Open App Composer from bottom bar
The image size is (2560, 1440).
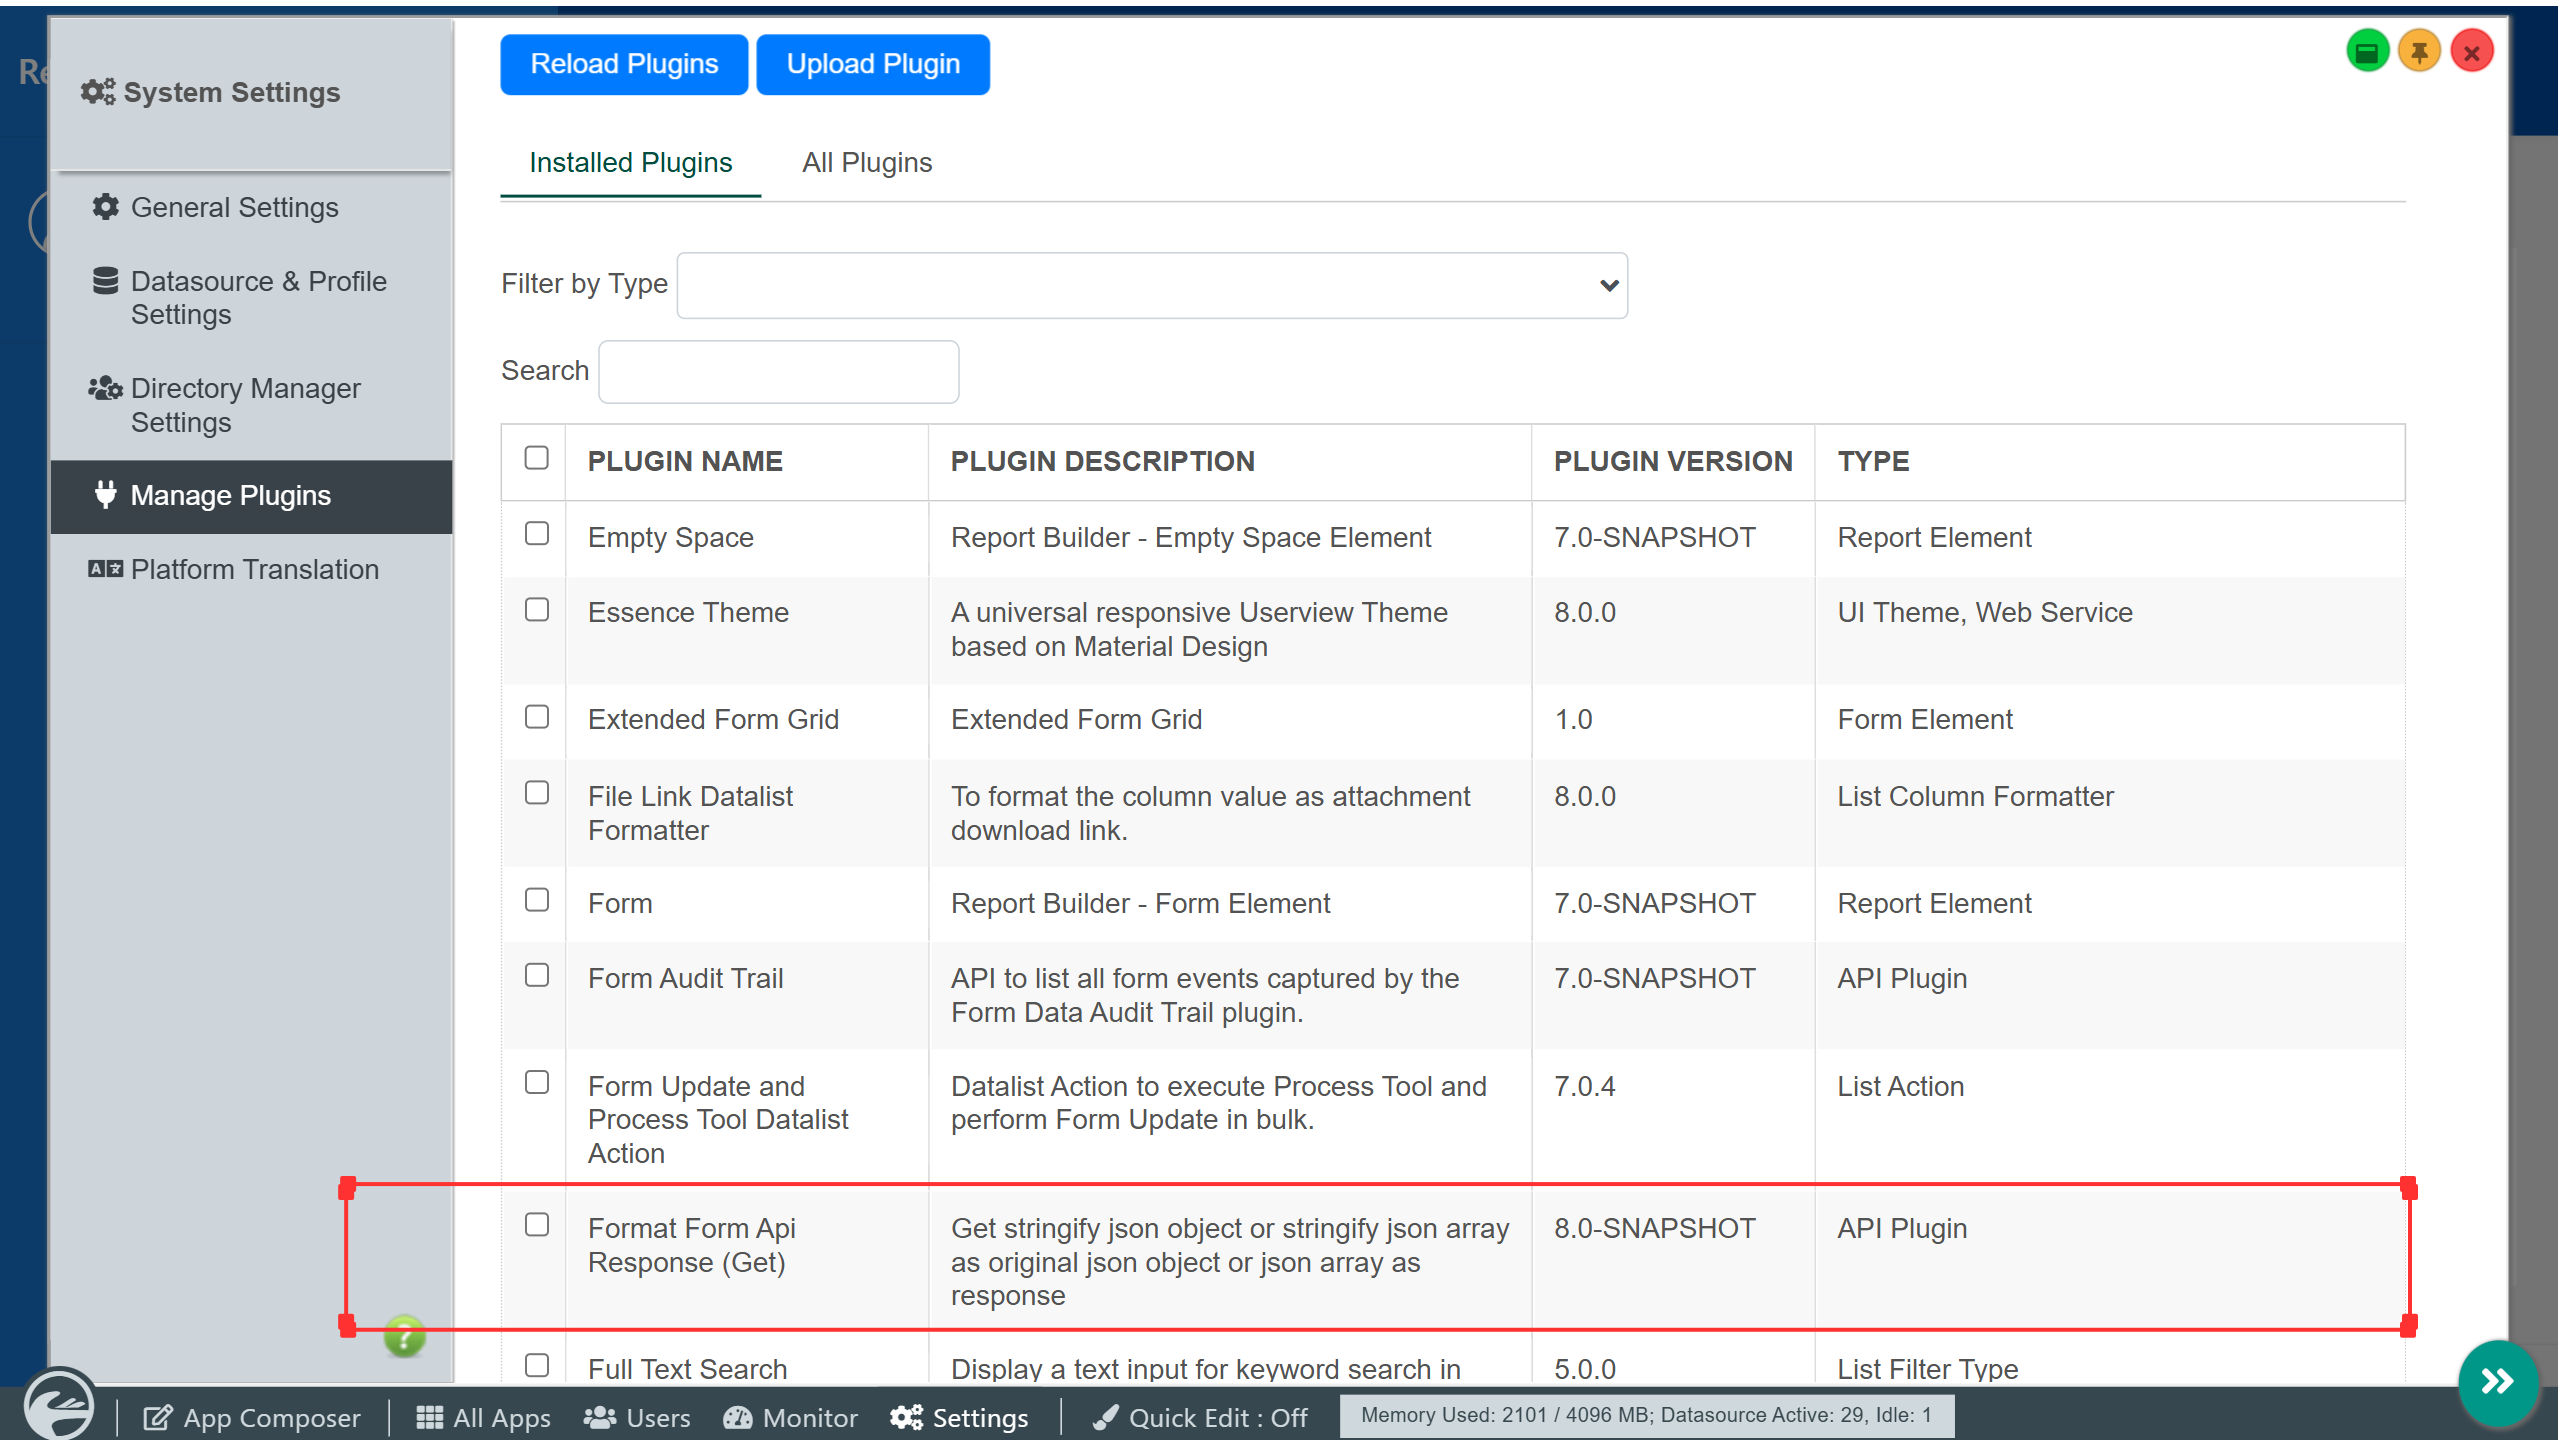click(252, 1417)
